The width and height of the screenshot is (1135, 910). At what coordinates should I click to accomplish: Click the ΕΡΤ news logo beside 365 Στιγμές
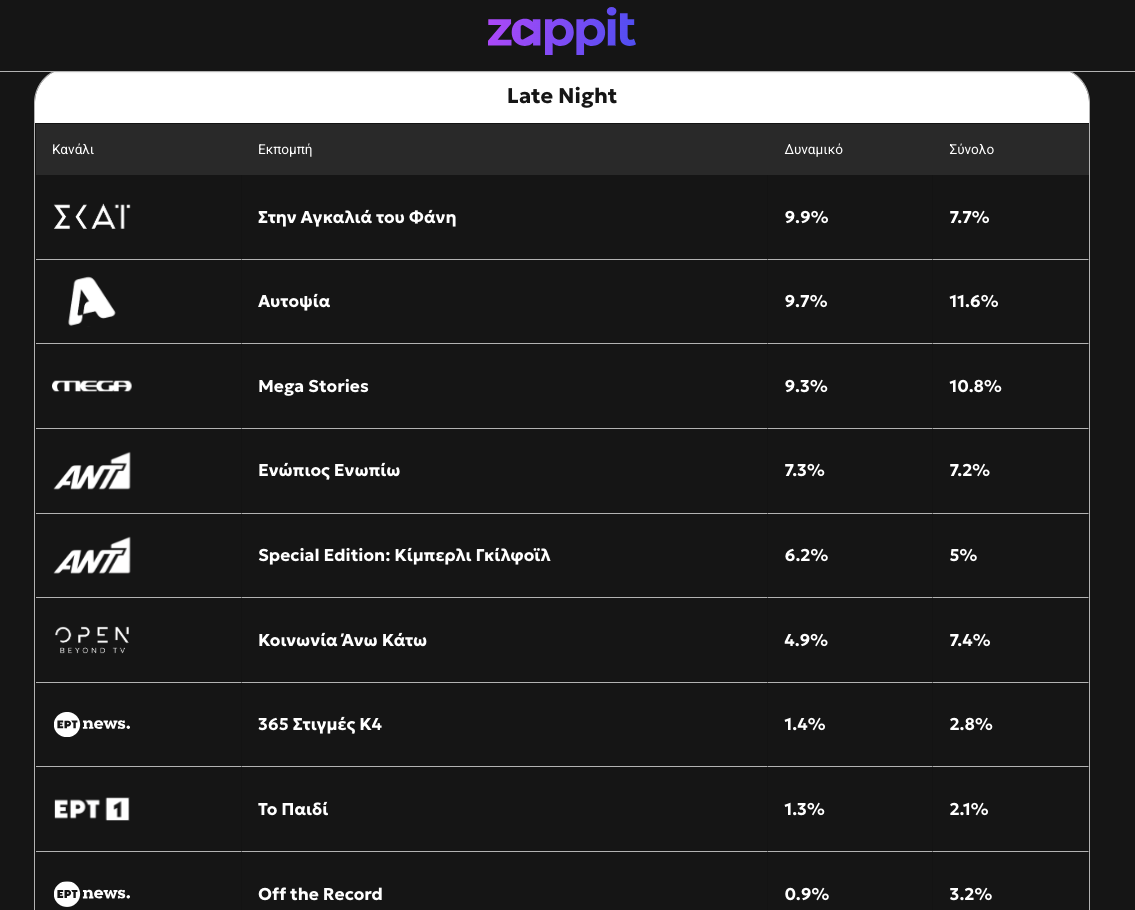(91, 724)
